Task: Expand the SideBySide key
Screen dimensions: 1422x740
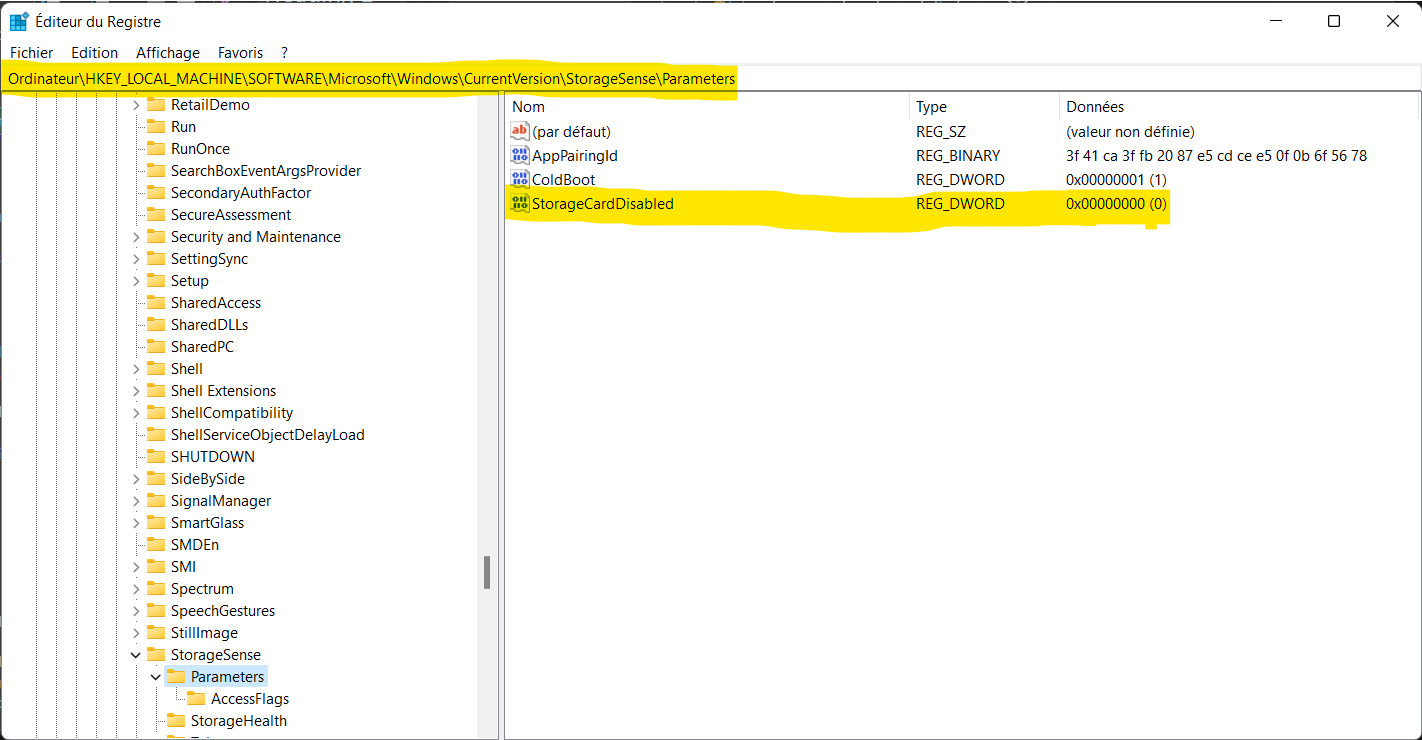Action: click(x=136, y=479)
